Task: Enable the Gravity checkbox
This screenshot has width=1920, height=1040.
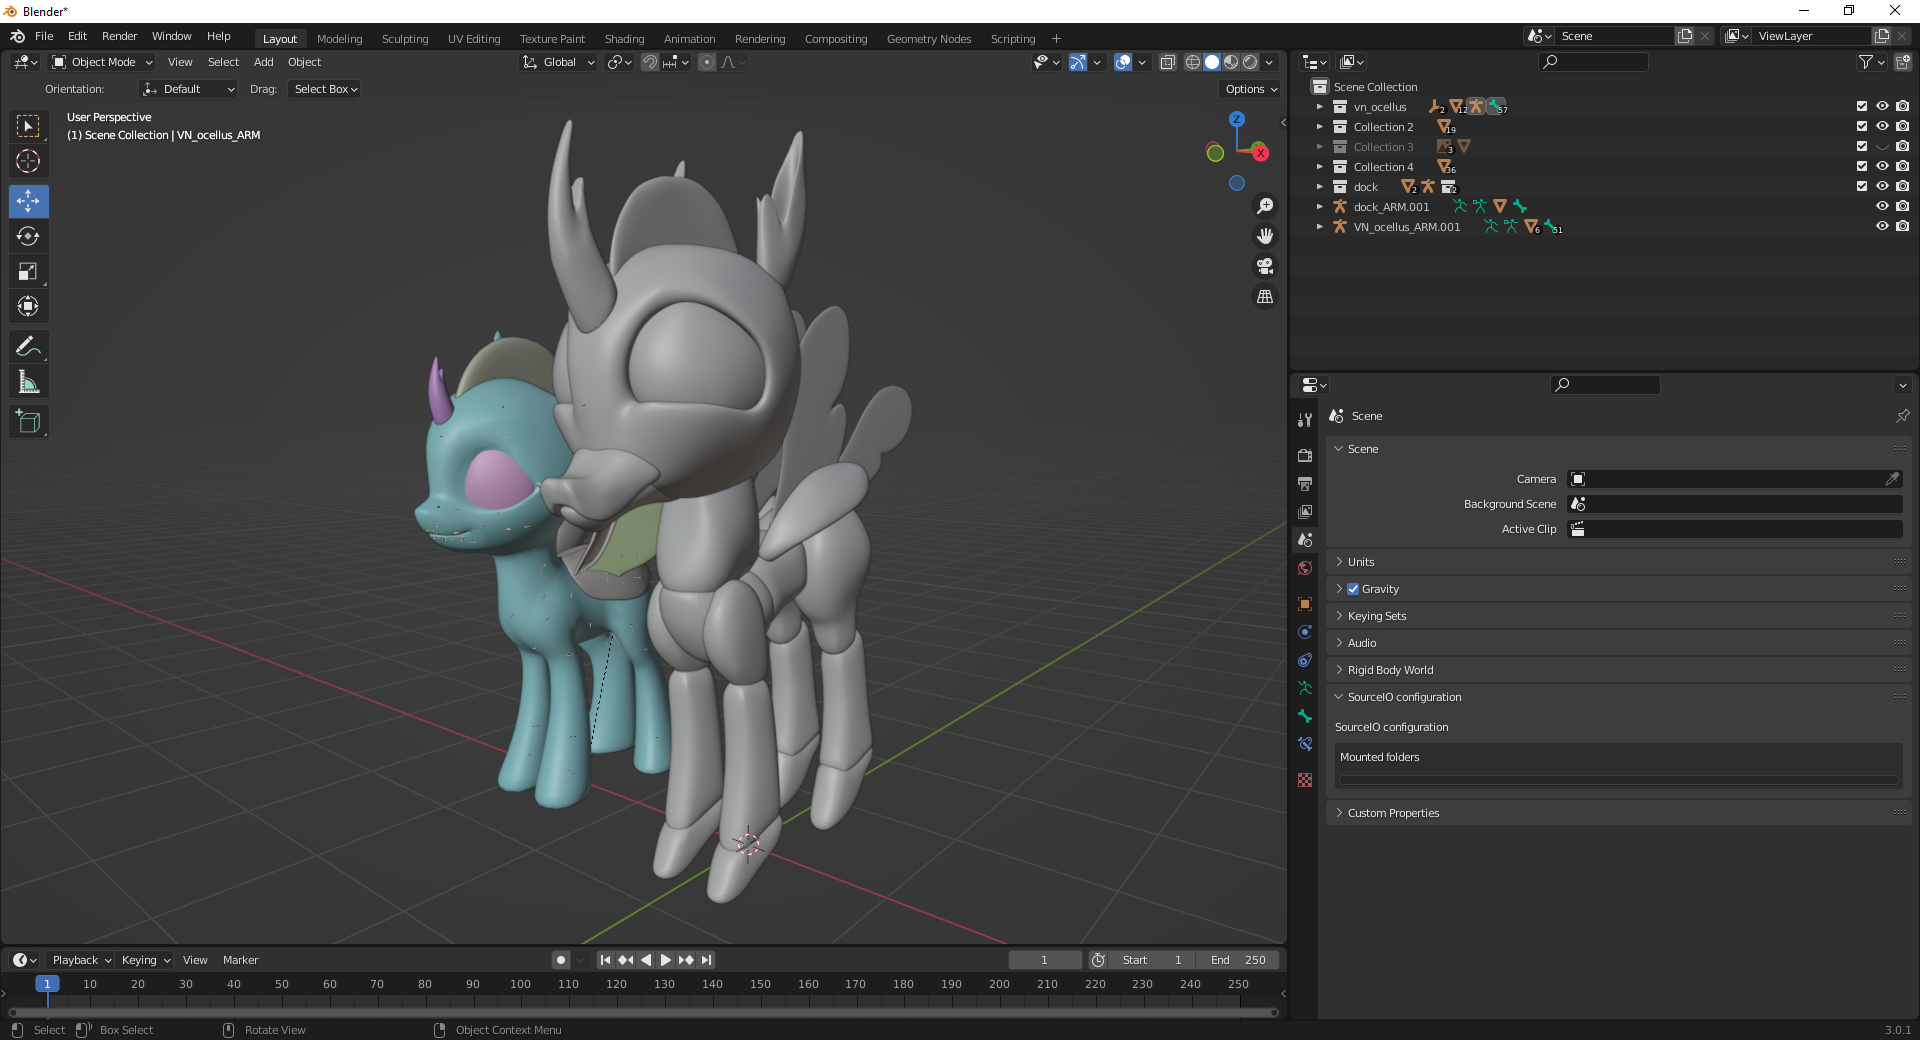Action: pyautogui.click(x=1353, y=589)
